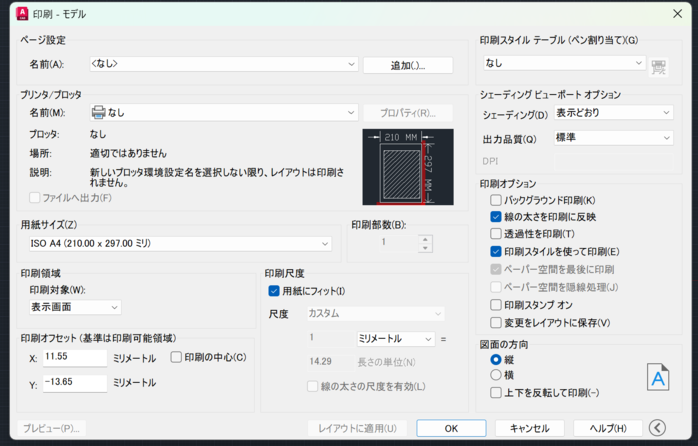Click the レイアウトに適用(U) button

coord(357,428)
